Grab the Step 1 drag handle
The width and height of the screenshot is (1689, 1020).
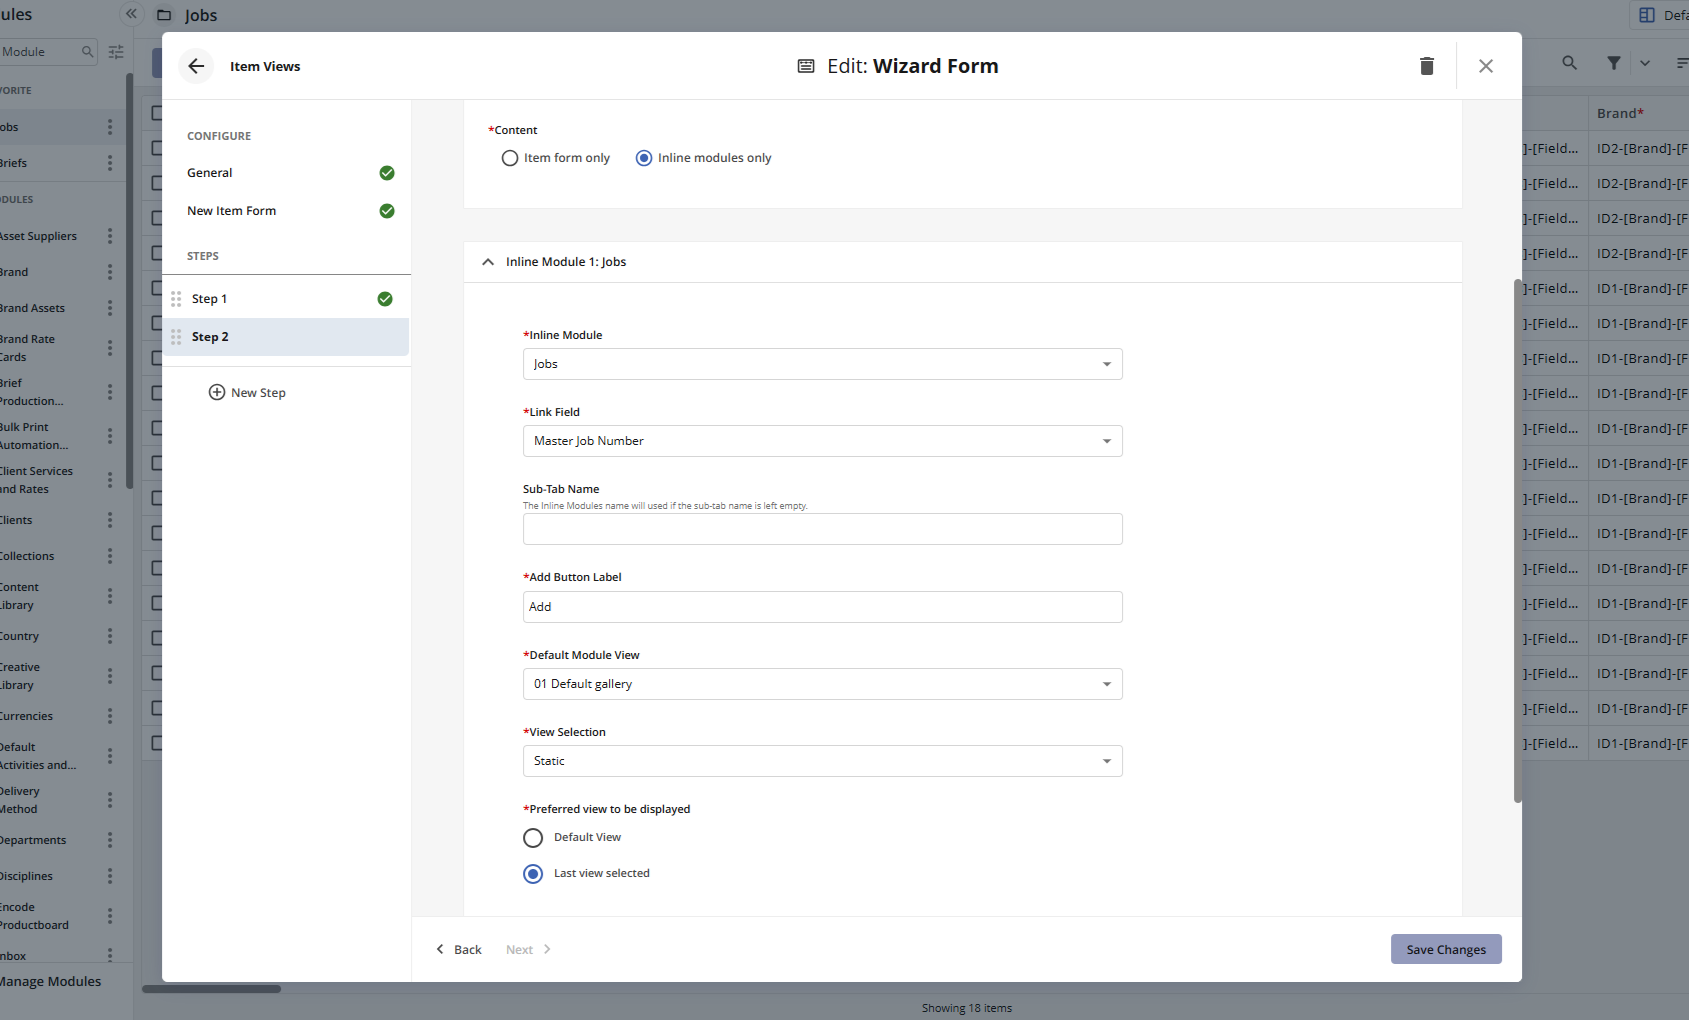click(x=176, y=299)
